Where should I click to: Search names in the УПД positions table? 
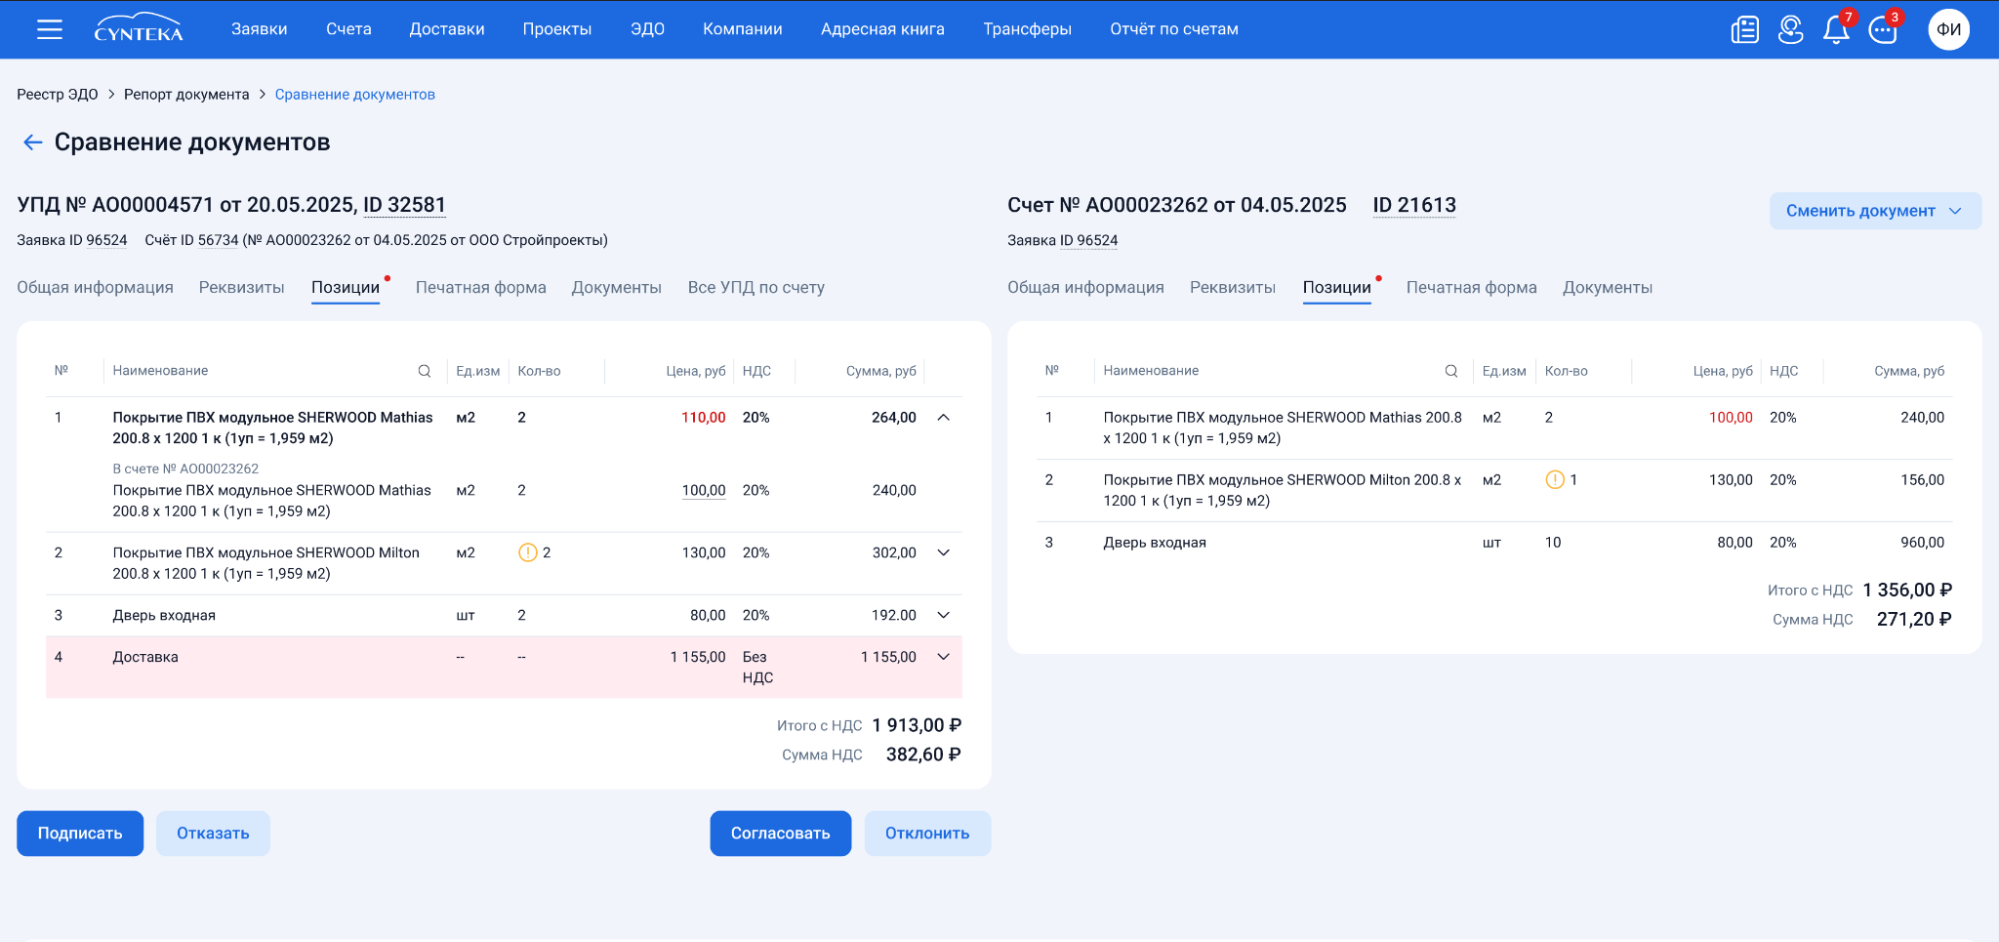click(424, 371)
